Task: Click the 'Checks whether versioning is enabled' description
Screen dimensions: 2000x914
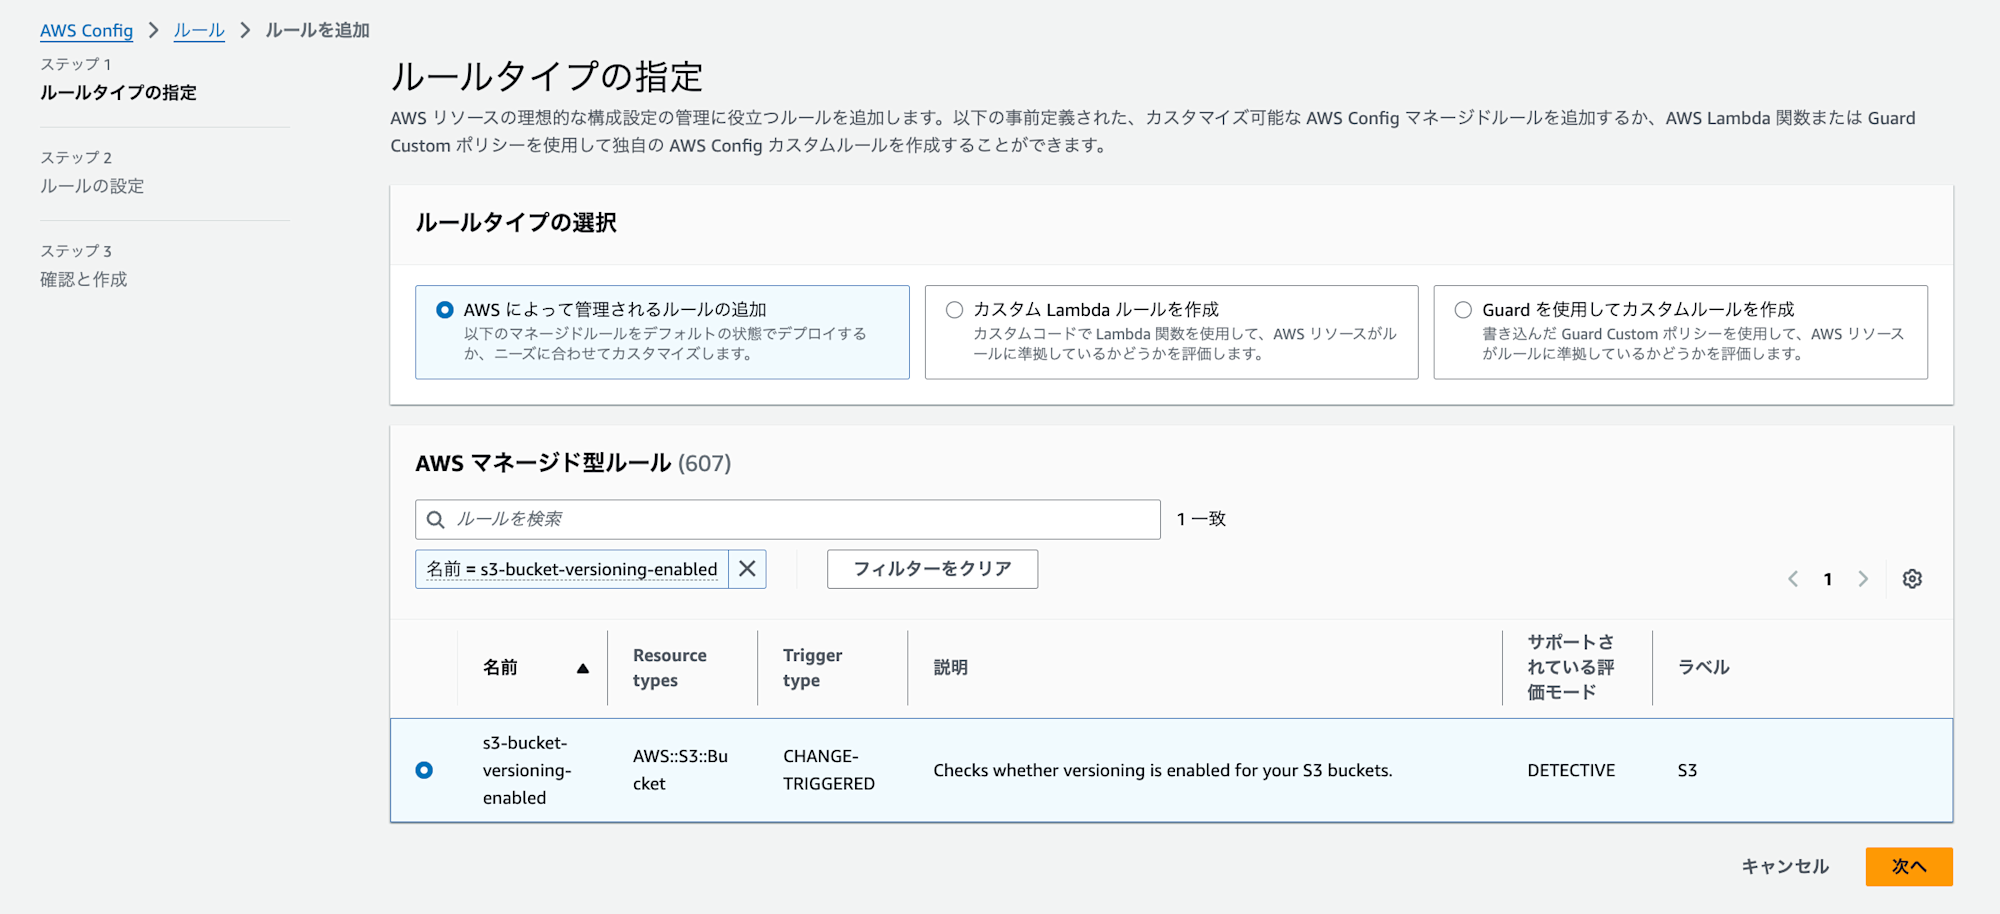Action: (x=1163, y=770)
